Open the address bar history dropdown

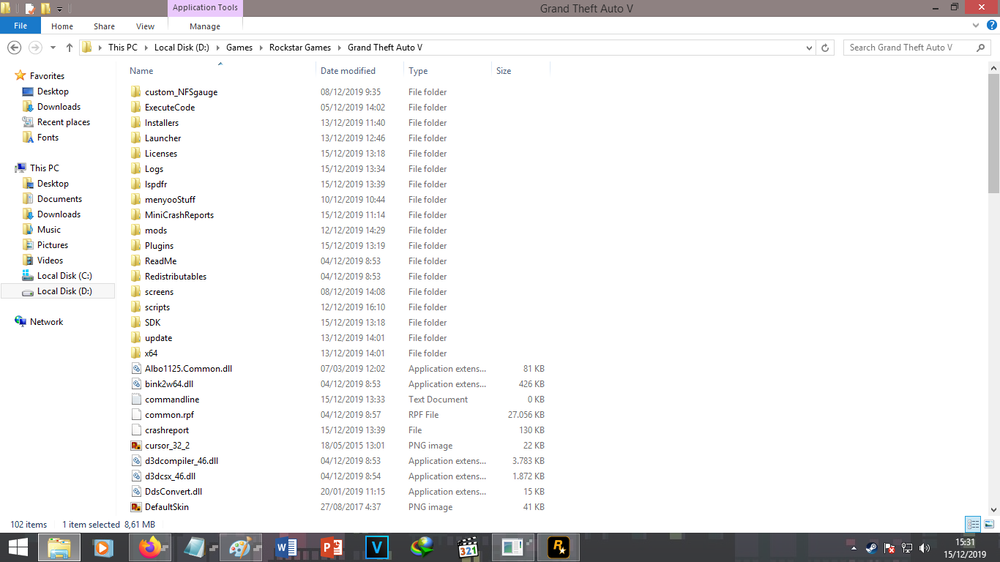[x=809, y=48]
